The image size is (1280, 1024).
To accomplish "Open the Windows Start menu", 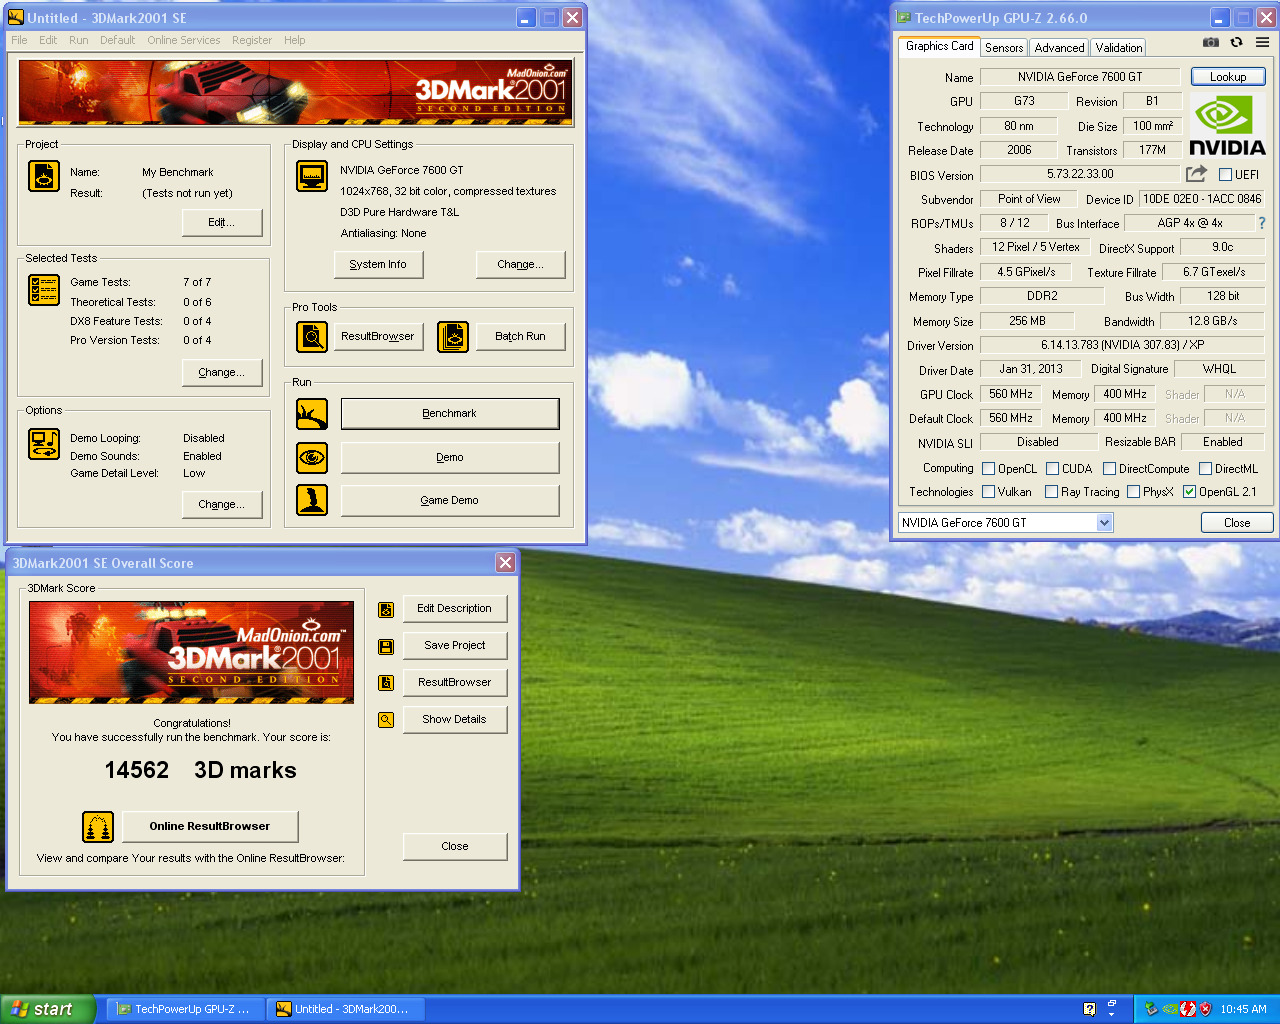I will [47, 1009].
